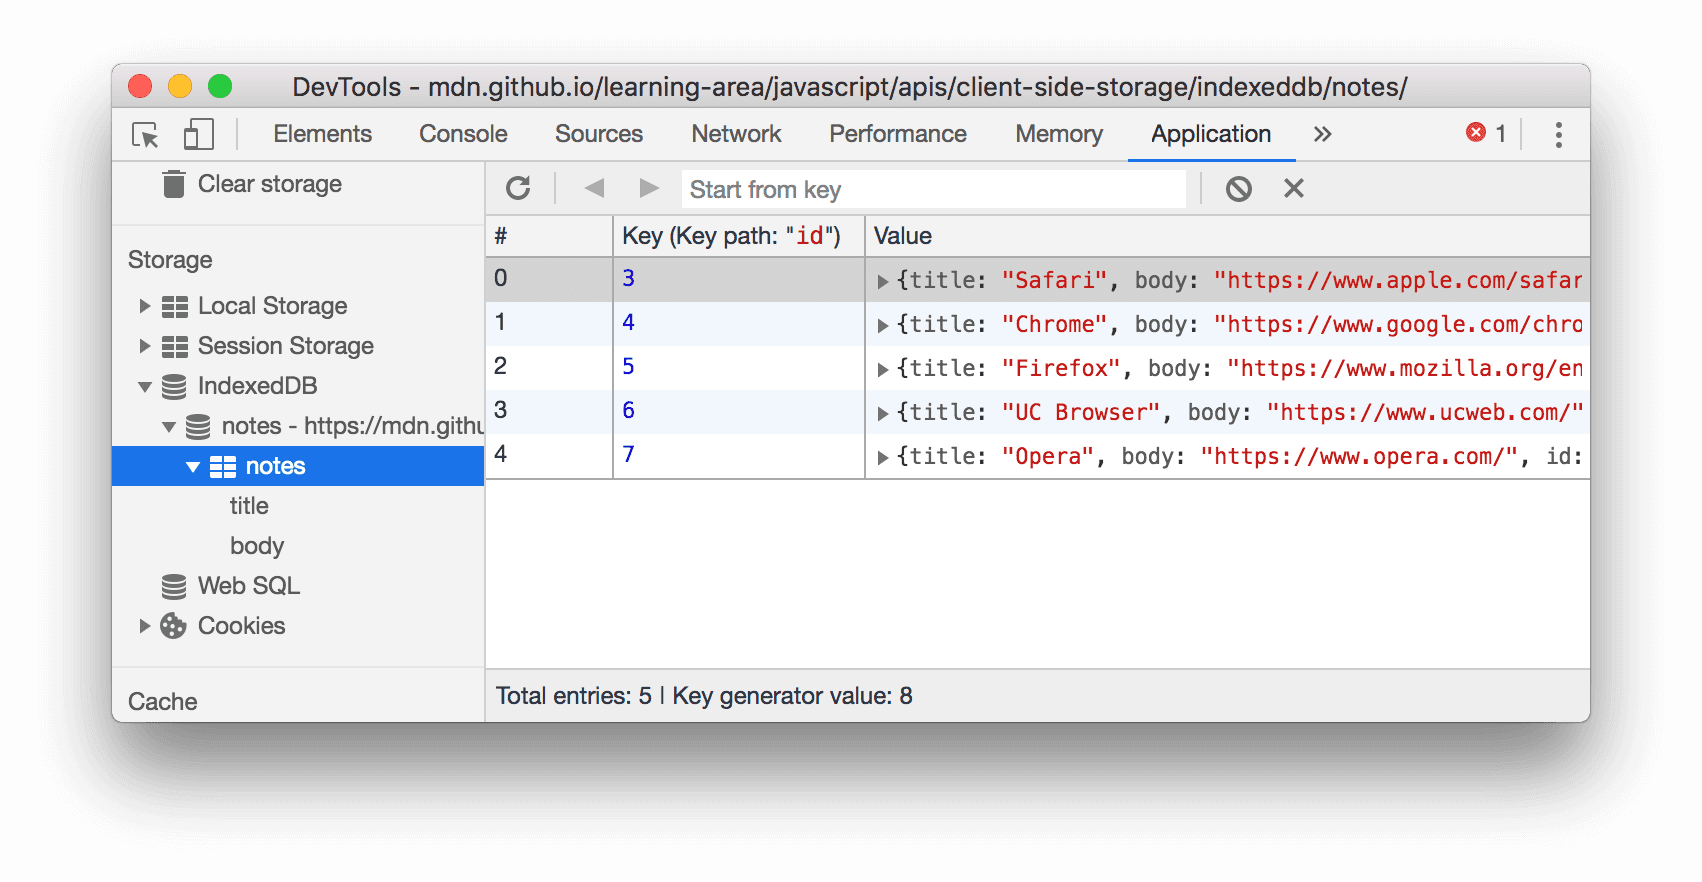Open the DevTools three-dot menu

[x=1558, y=135]
